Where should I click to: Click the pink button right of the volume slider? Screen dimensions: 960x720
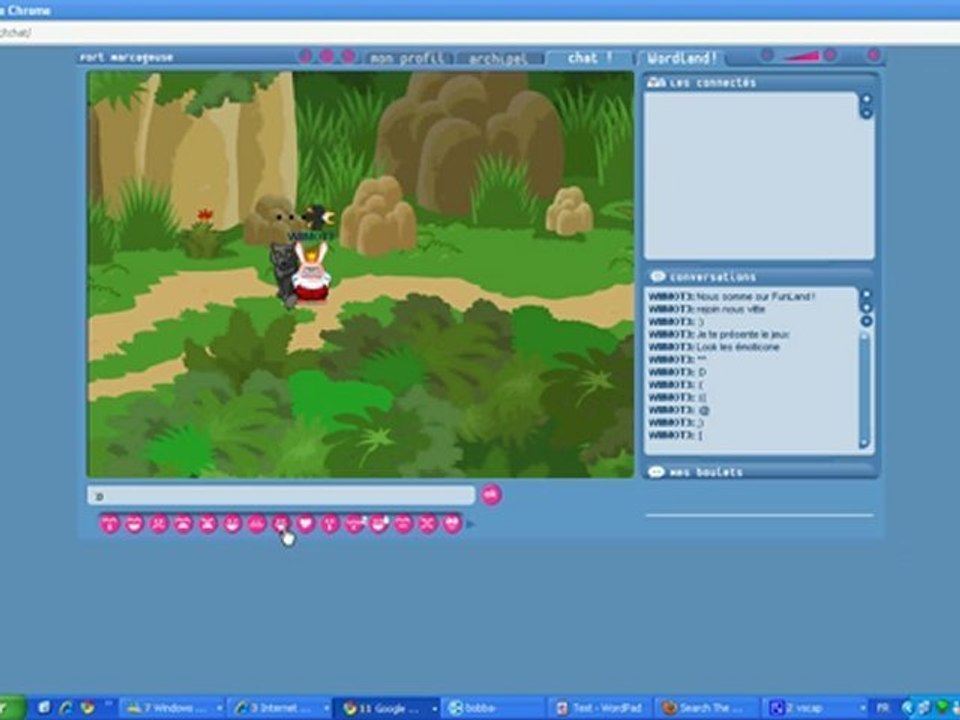tap(830, 55)
